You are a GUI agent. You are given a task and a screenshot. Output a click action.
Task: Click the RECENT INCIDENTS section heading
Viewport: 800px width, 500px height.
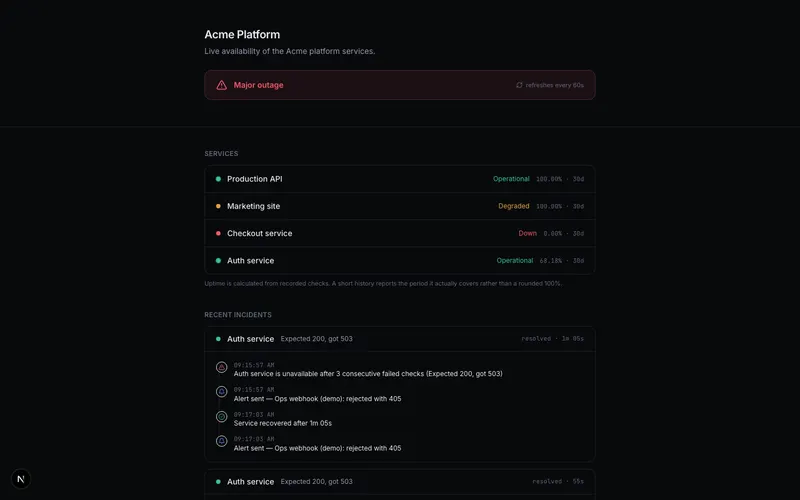tap(238, 315)
